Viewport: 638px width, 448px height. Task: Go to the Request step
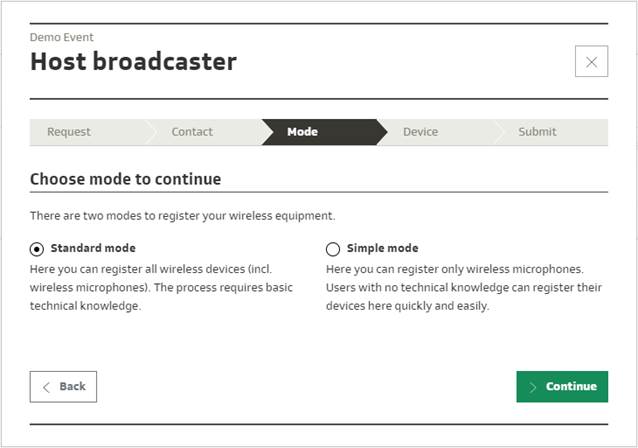tap(69, 132)
